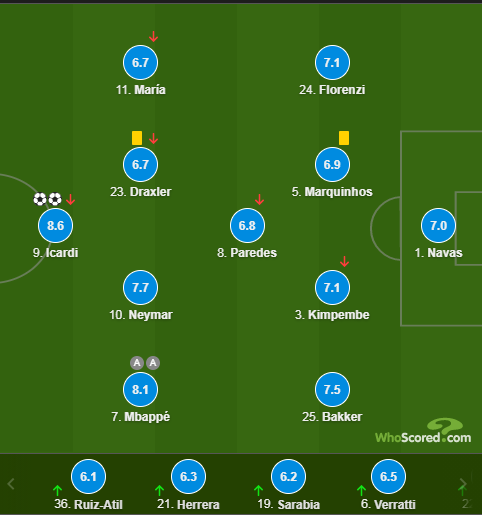This screenshot has height=515, width=482.
Task: Open the 24. Florenzi player name
Action: point(332,90)
